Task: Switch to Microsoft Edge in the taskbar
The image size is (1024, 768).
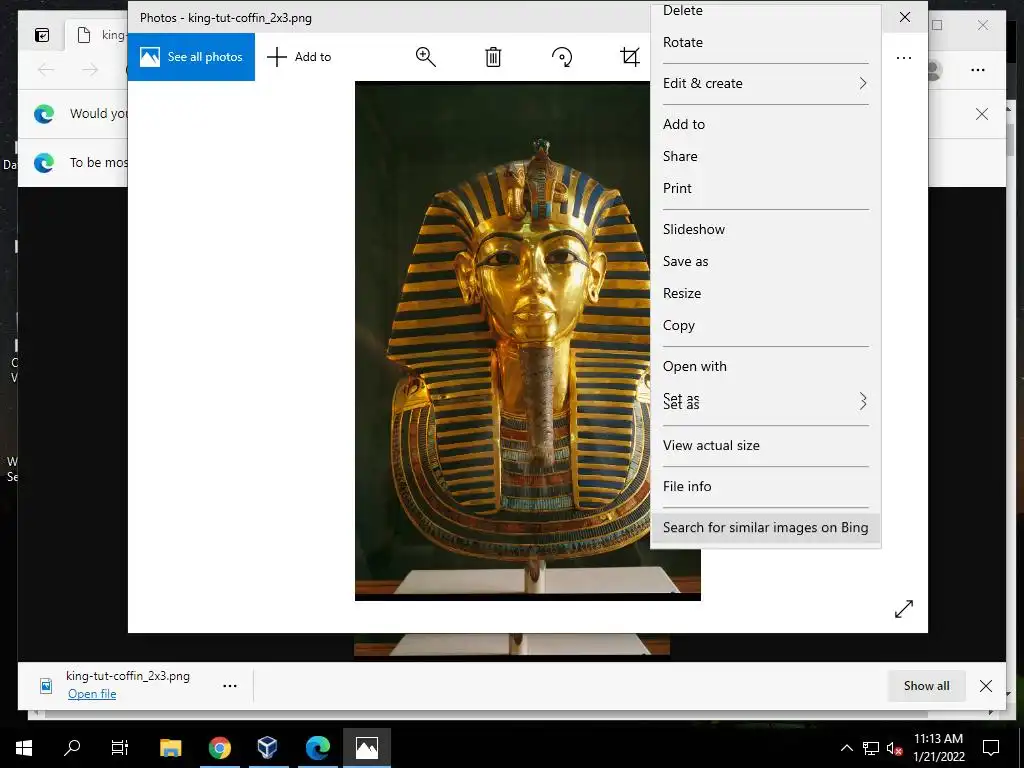Action: pos(317,747)
